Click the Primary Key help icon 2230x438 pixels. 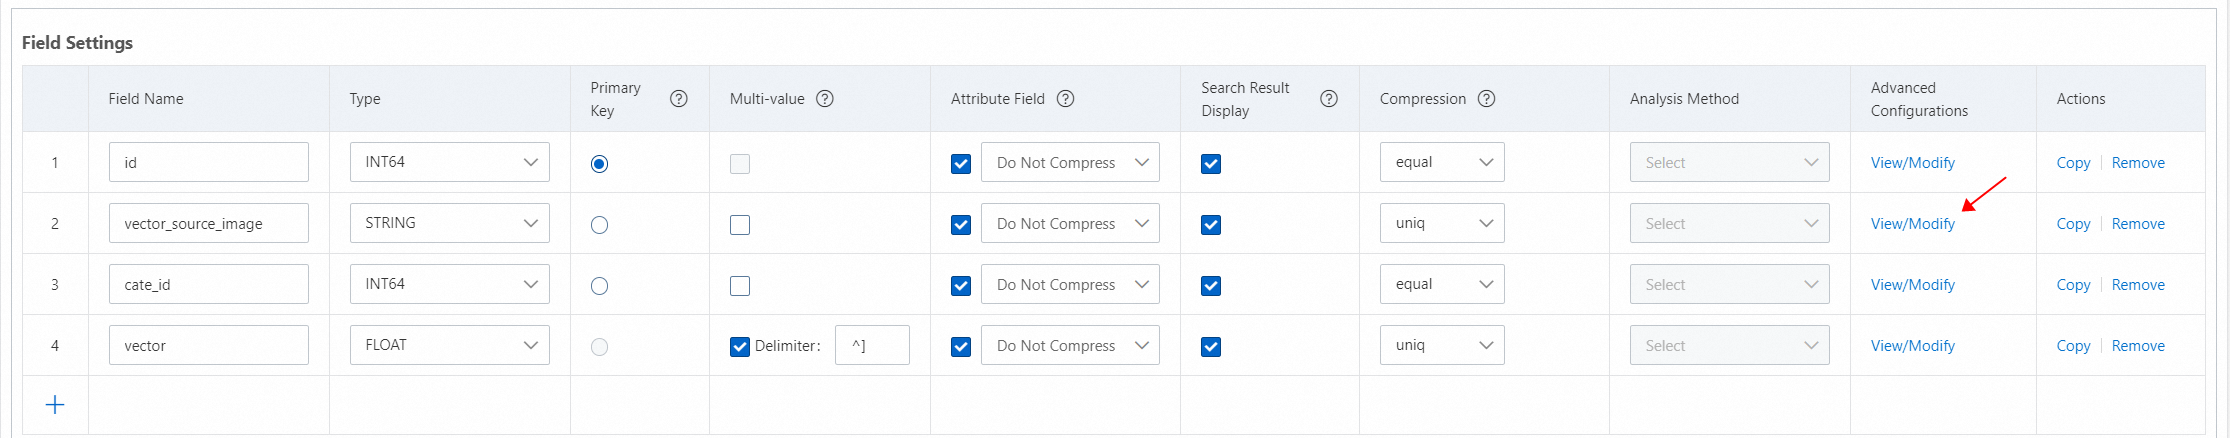click(x=678, y=99)
